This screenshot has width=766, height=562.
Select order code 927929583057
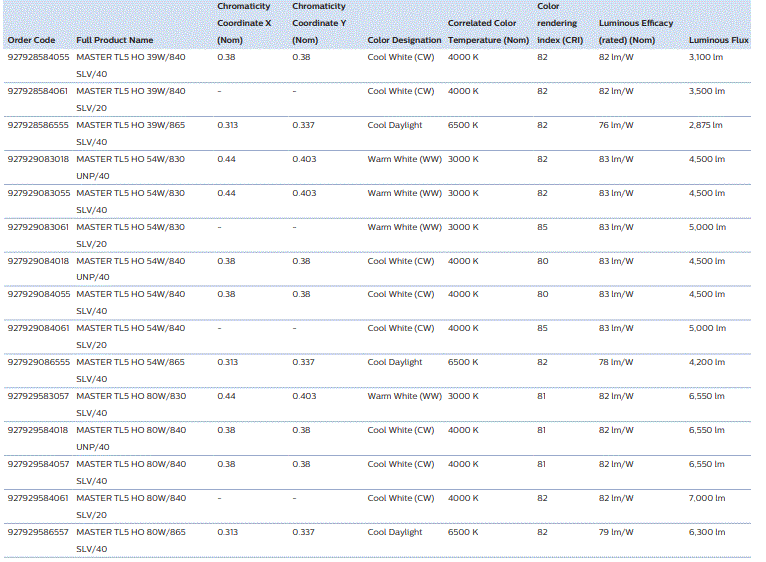pos(38,396)
